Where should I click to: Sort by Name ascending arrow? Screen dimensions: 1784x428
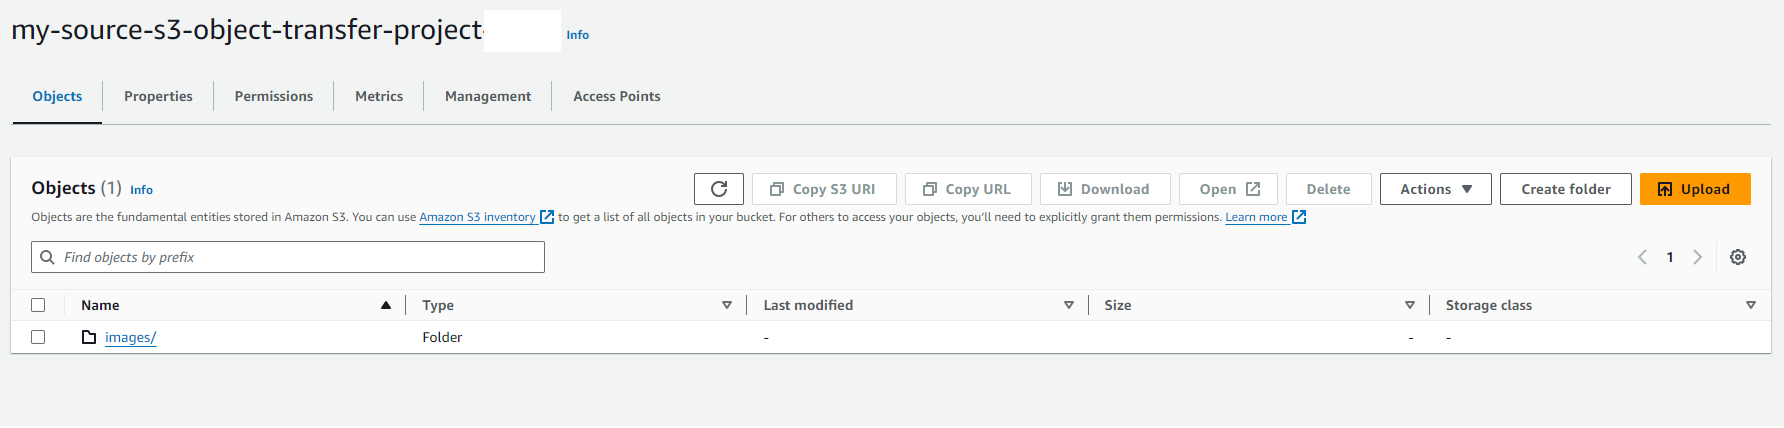coord(386,305)
